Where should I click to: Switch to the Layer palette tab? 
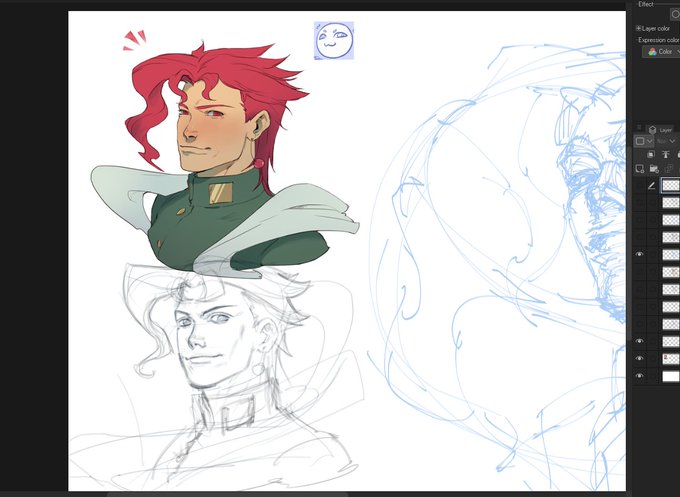click(660, 130)
